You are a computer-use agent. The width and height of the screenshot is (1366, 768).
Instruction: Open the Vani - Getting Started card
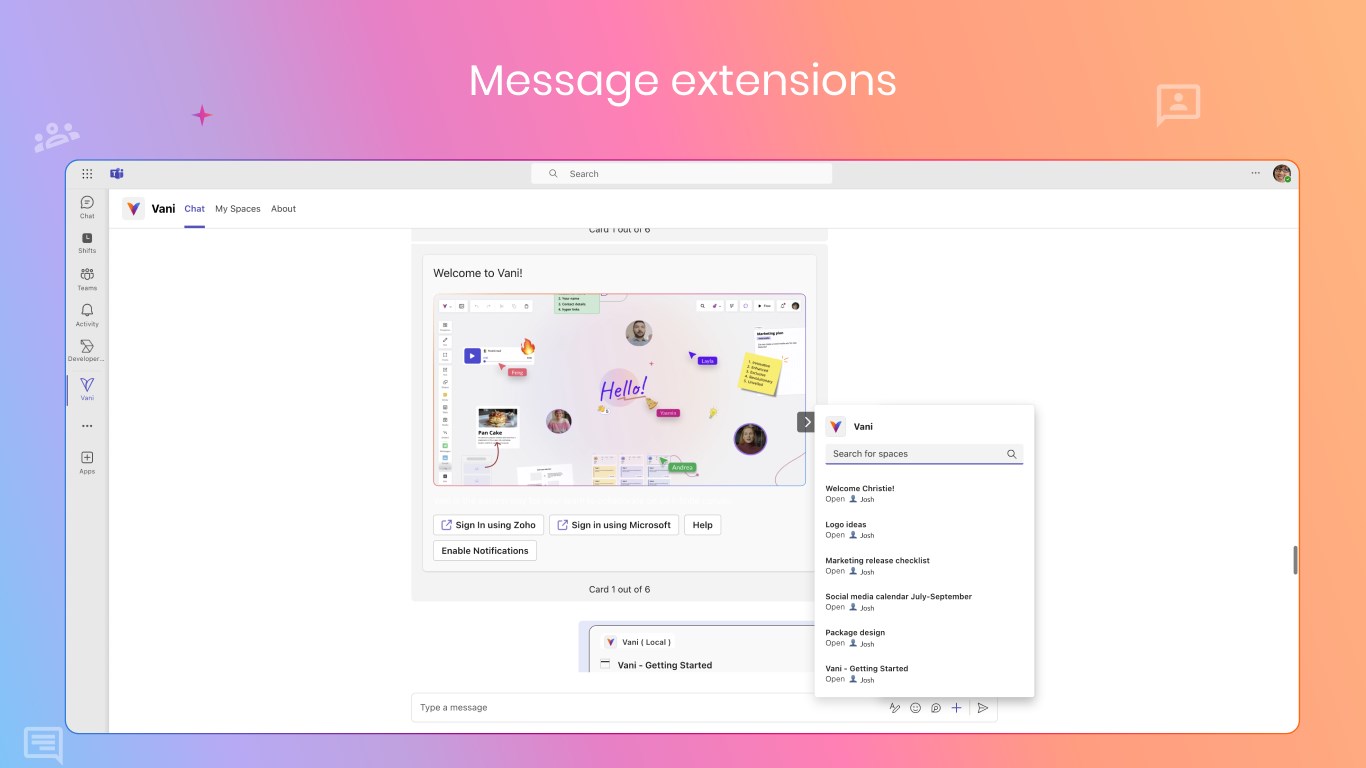(665, 665)
